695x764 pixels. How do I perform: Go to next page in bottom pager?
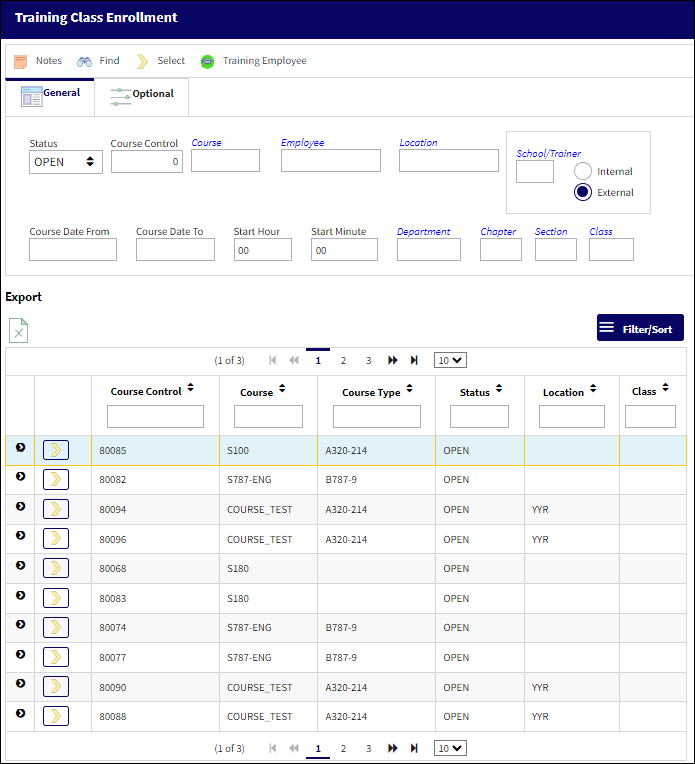tap(392, 748)
